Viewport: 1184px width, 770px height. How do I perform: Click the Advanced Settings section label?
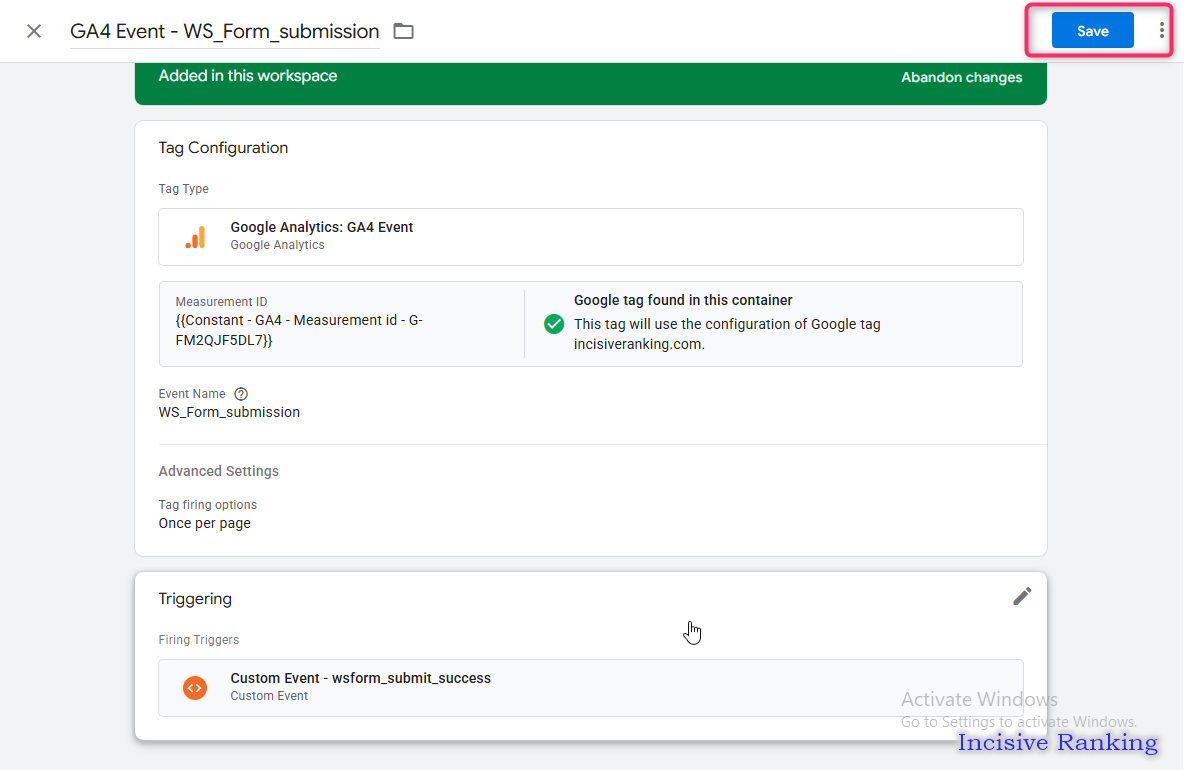click(218, 471)
